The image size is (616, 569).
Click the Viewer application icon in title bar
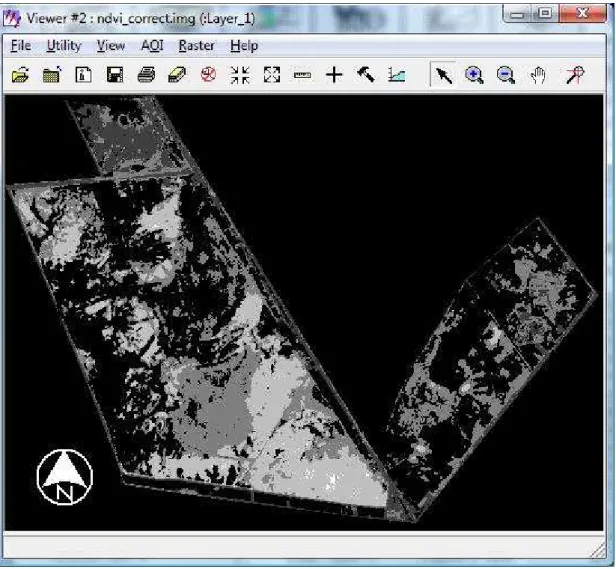click(11, 18)
